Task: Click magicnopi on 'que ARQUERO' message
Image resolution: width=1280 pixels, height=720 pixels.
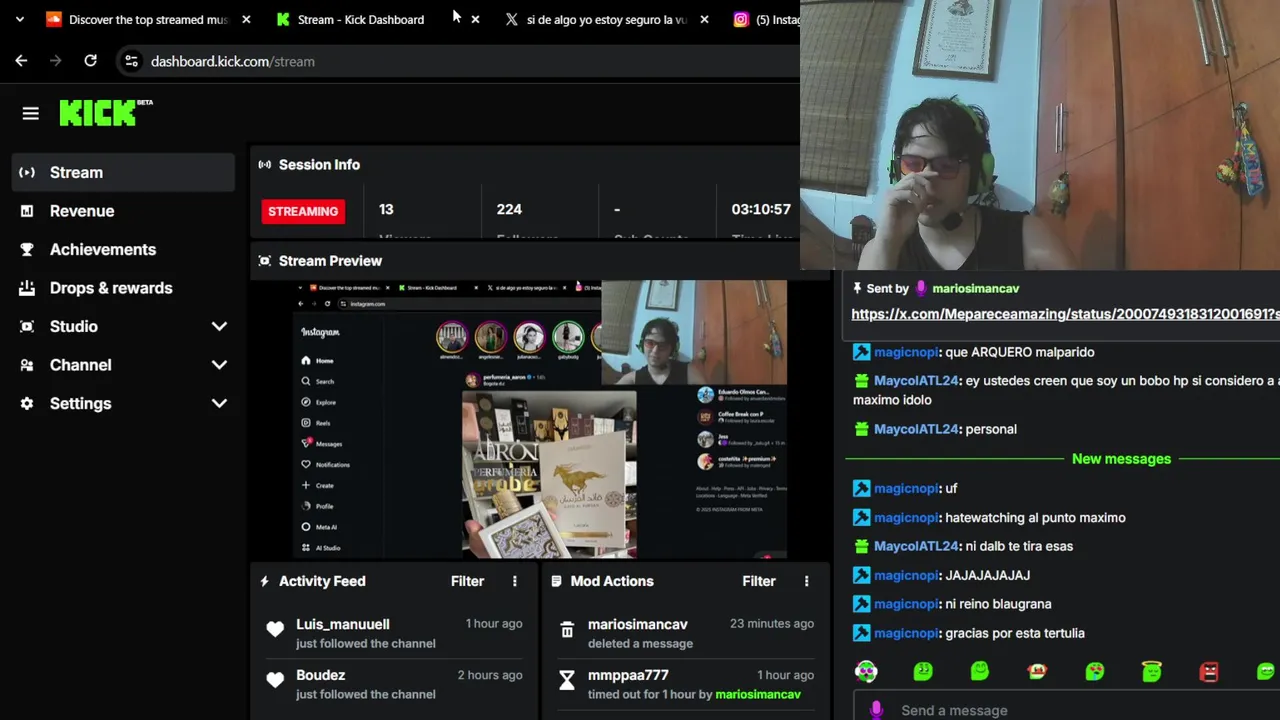Action: pos(906,352)
